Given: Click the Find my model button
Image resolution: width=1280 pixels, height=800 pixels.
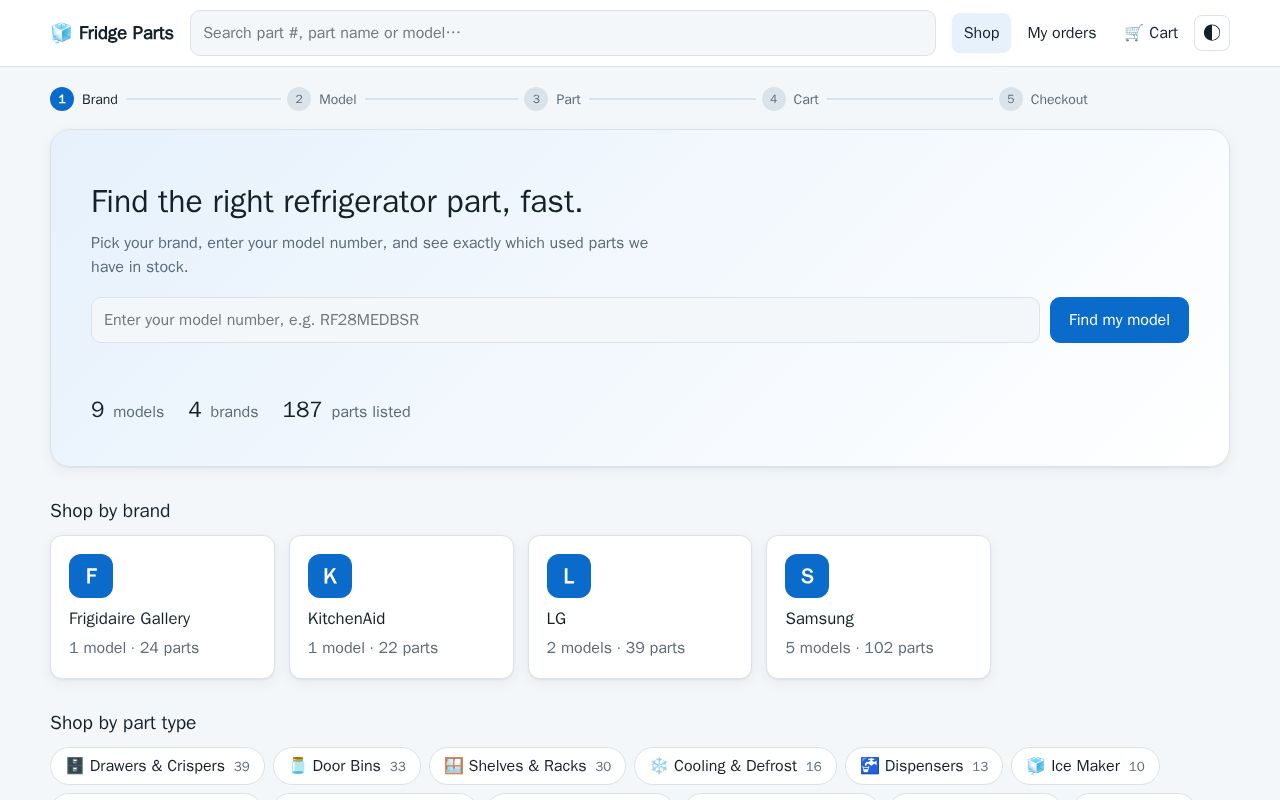Looking at the screenshot, I should (x=1119, y=320).
